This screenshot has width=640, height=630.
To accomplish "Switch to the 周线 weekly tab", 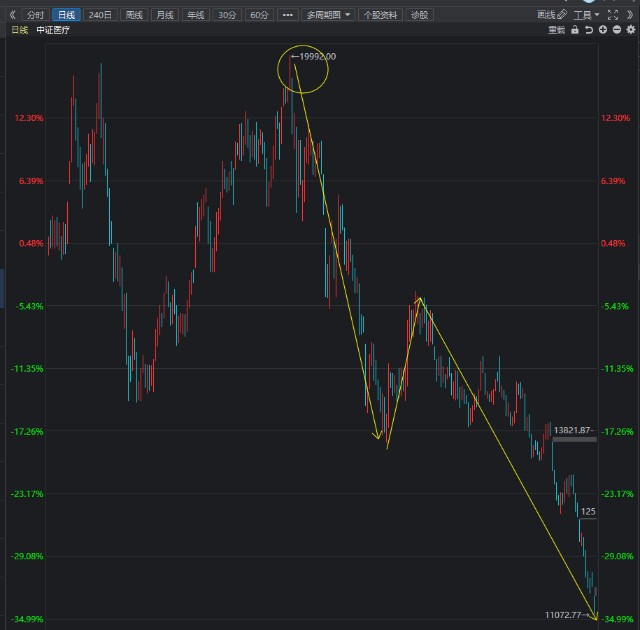I will [134, 15].
